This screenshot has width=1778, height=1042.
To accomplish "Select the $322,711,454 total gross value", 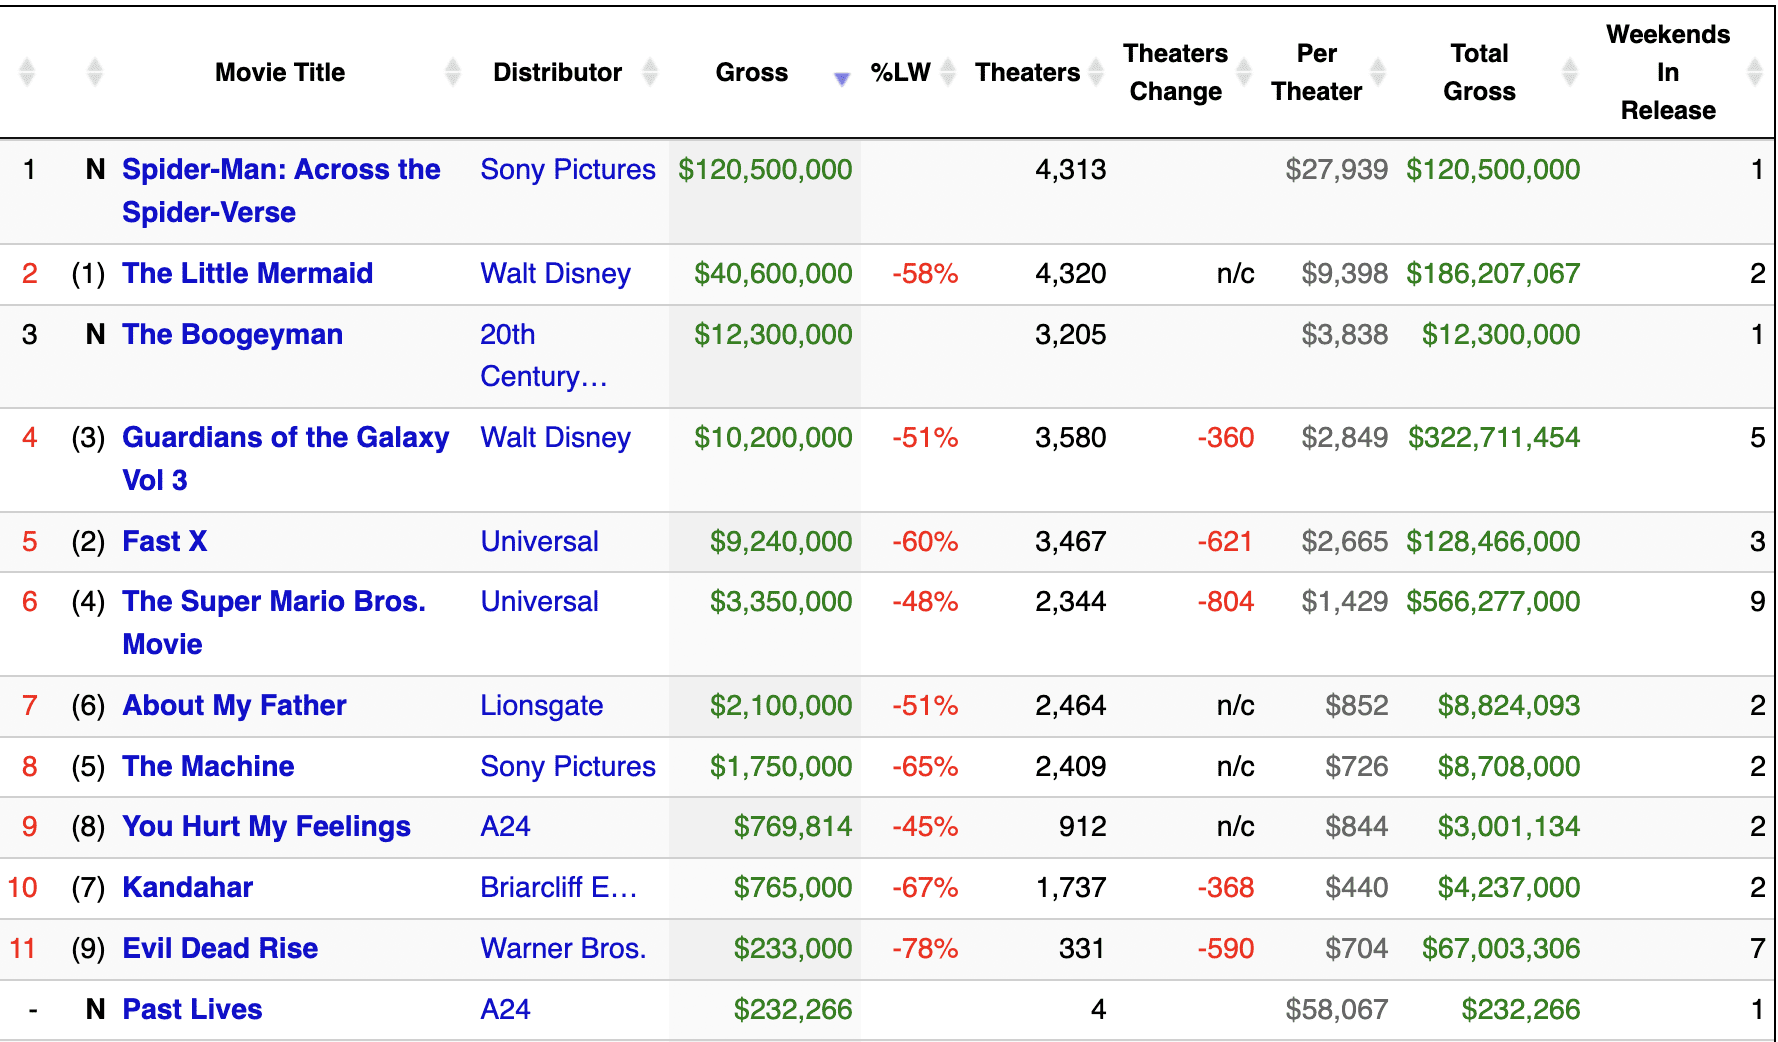I will [x=1494, y=438].
